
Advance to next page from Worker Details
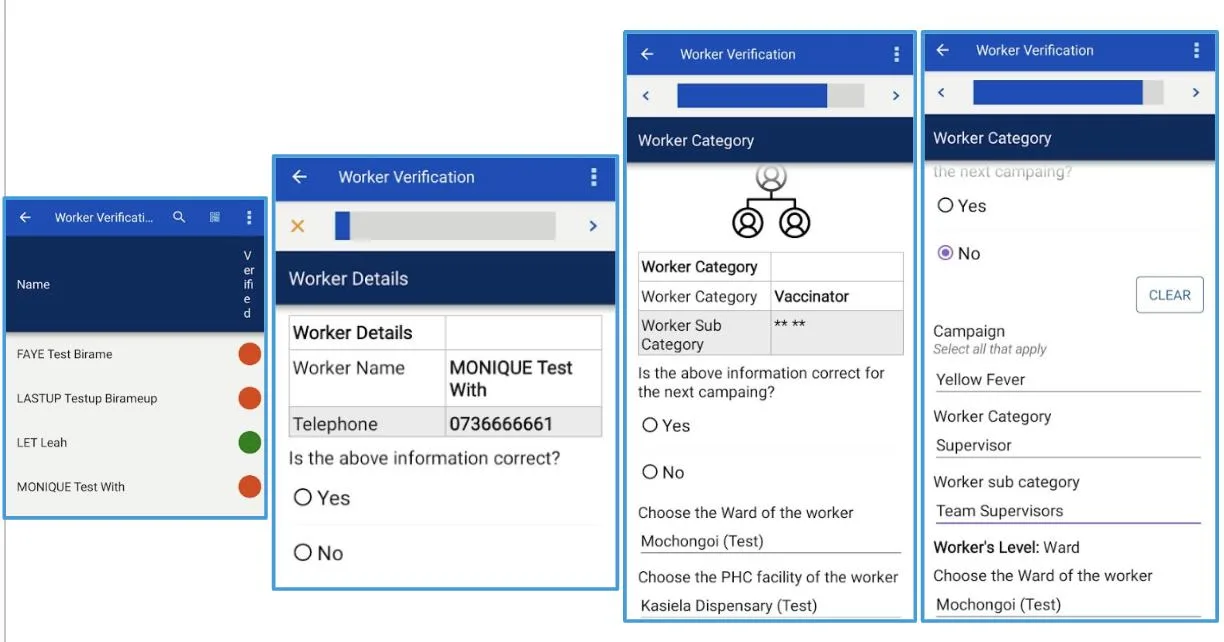point(593,226)
